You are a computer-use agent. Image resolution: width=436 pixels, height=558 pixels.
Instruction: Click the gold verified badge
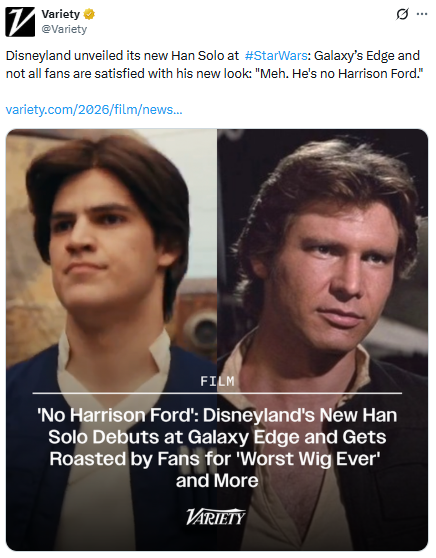click(89, 15)
